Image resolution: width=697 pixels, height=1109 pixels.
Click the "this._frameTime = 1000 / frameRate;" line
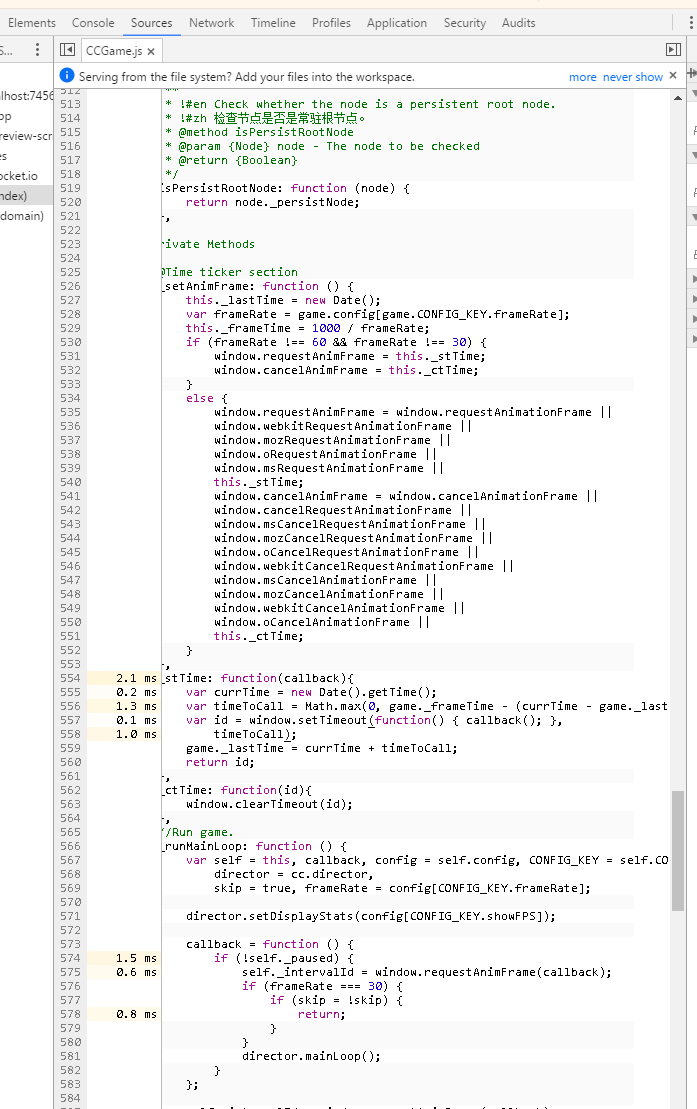[x=308, y=328]
